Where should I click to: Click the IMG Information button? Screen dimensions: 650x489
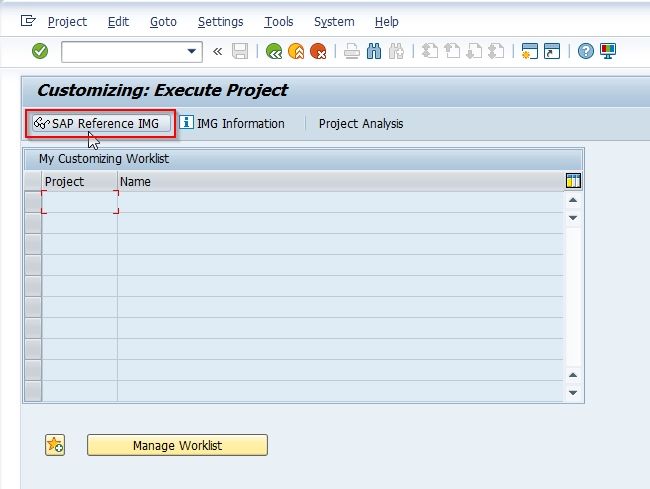(x=232, y=123)
